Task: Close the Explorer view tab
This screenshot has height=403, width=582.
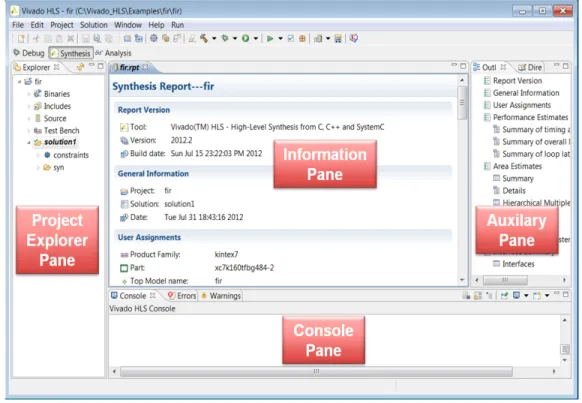Action: (x=56, y=67)
